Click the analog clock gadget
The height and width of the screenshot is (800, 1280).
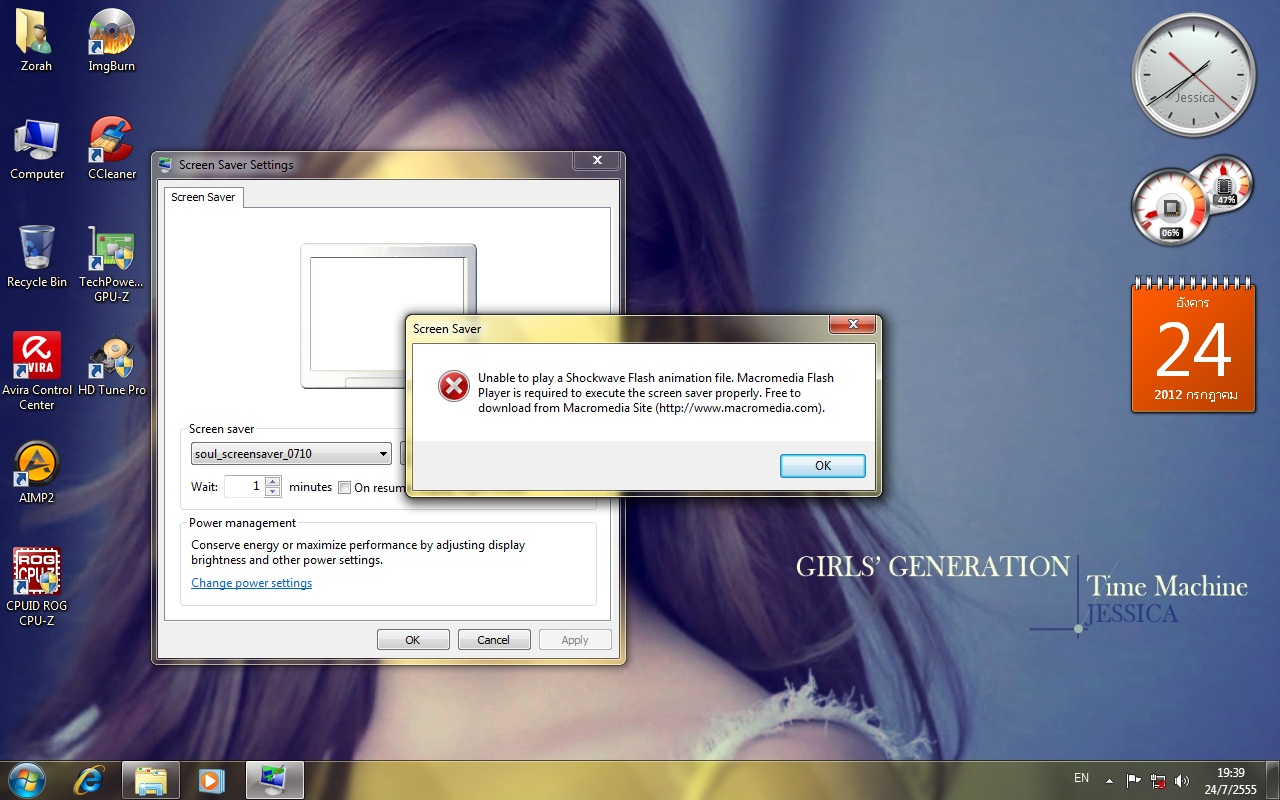[x=1194, y=76]
